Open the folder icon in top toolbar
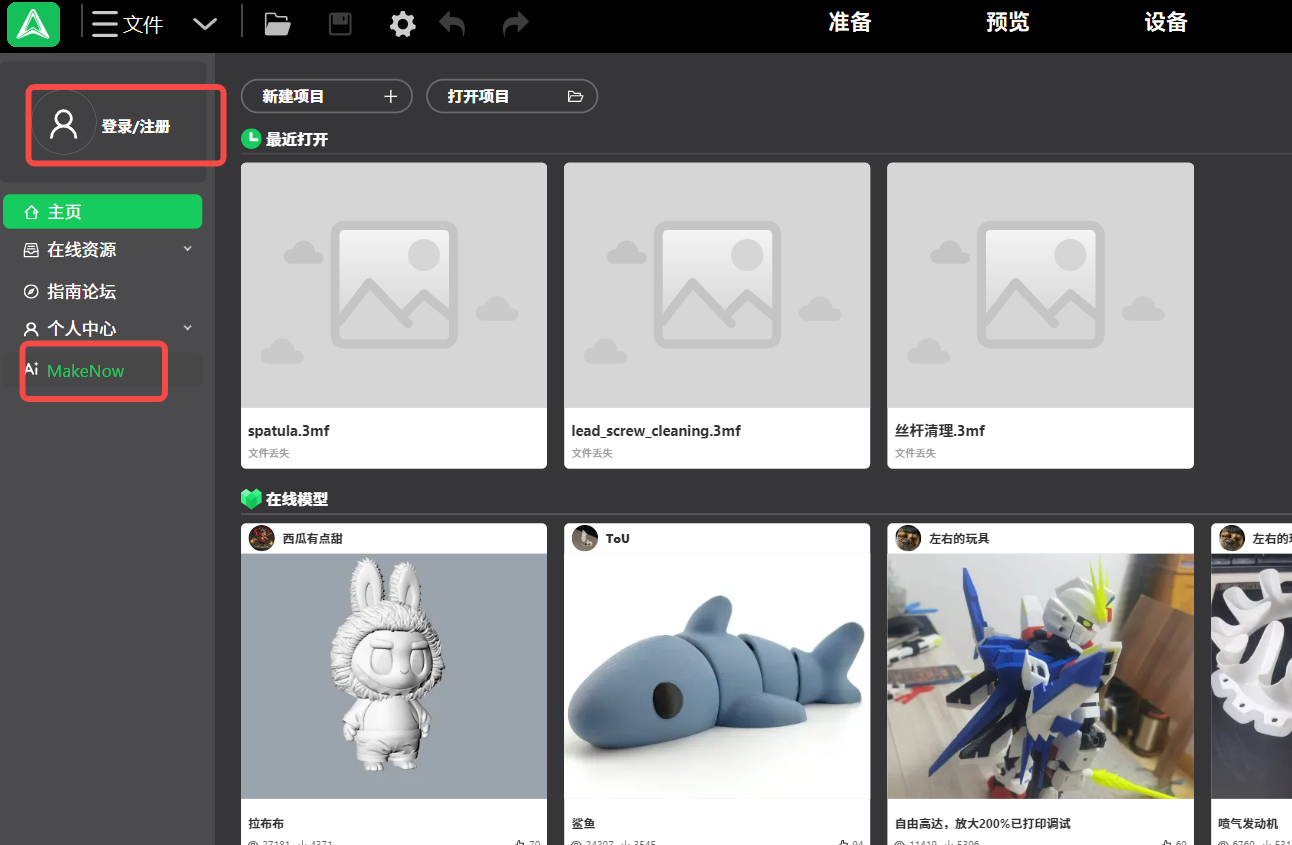 (277, 24)
